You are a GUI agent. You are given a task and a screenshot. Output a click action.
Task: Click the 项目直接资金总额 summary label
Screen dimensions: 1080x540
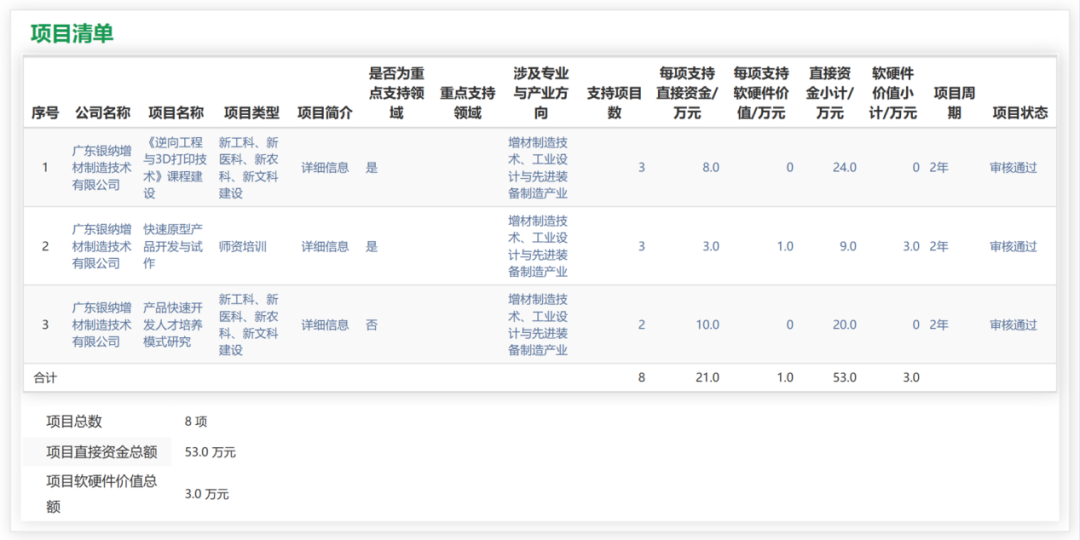coord(101,452)
